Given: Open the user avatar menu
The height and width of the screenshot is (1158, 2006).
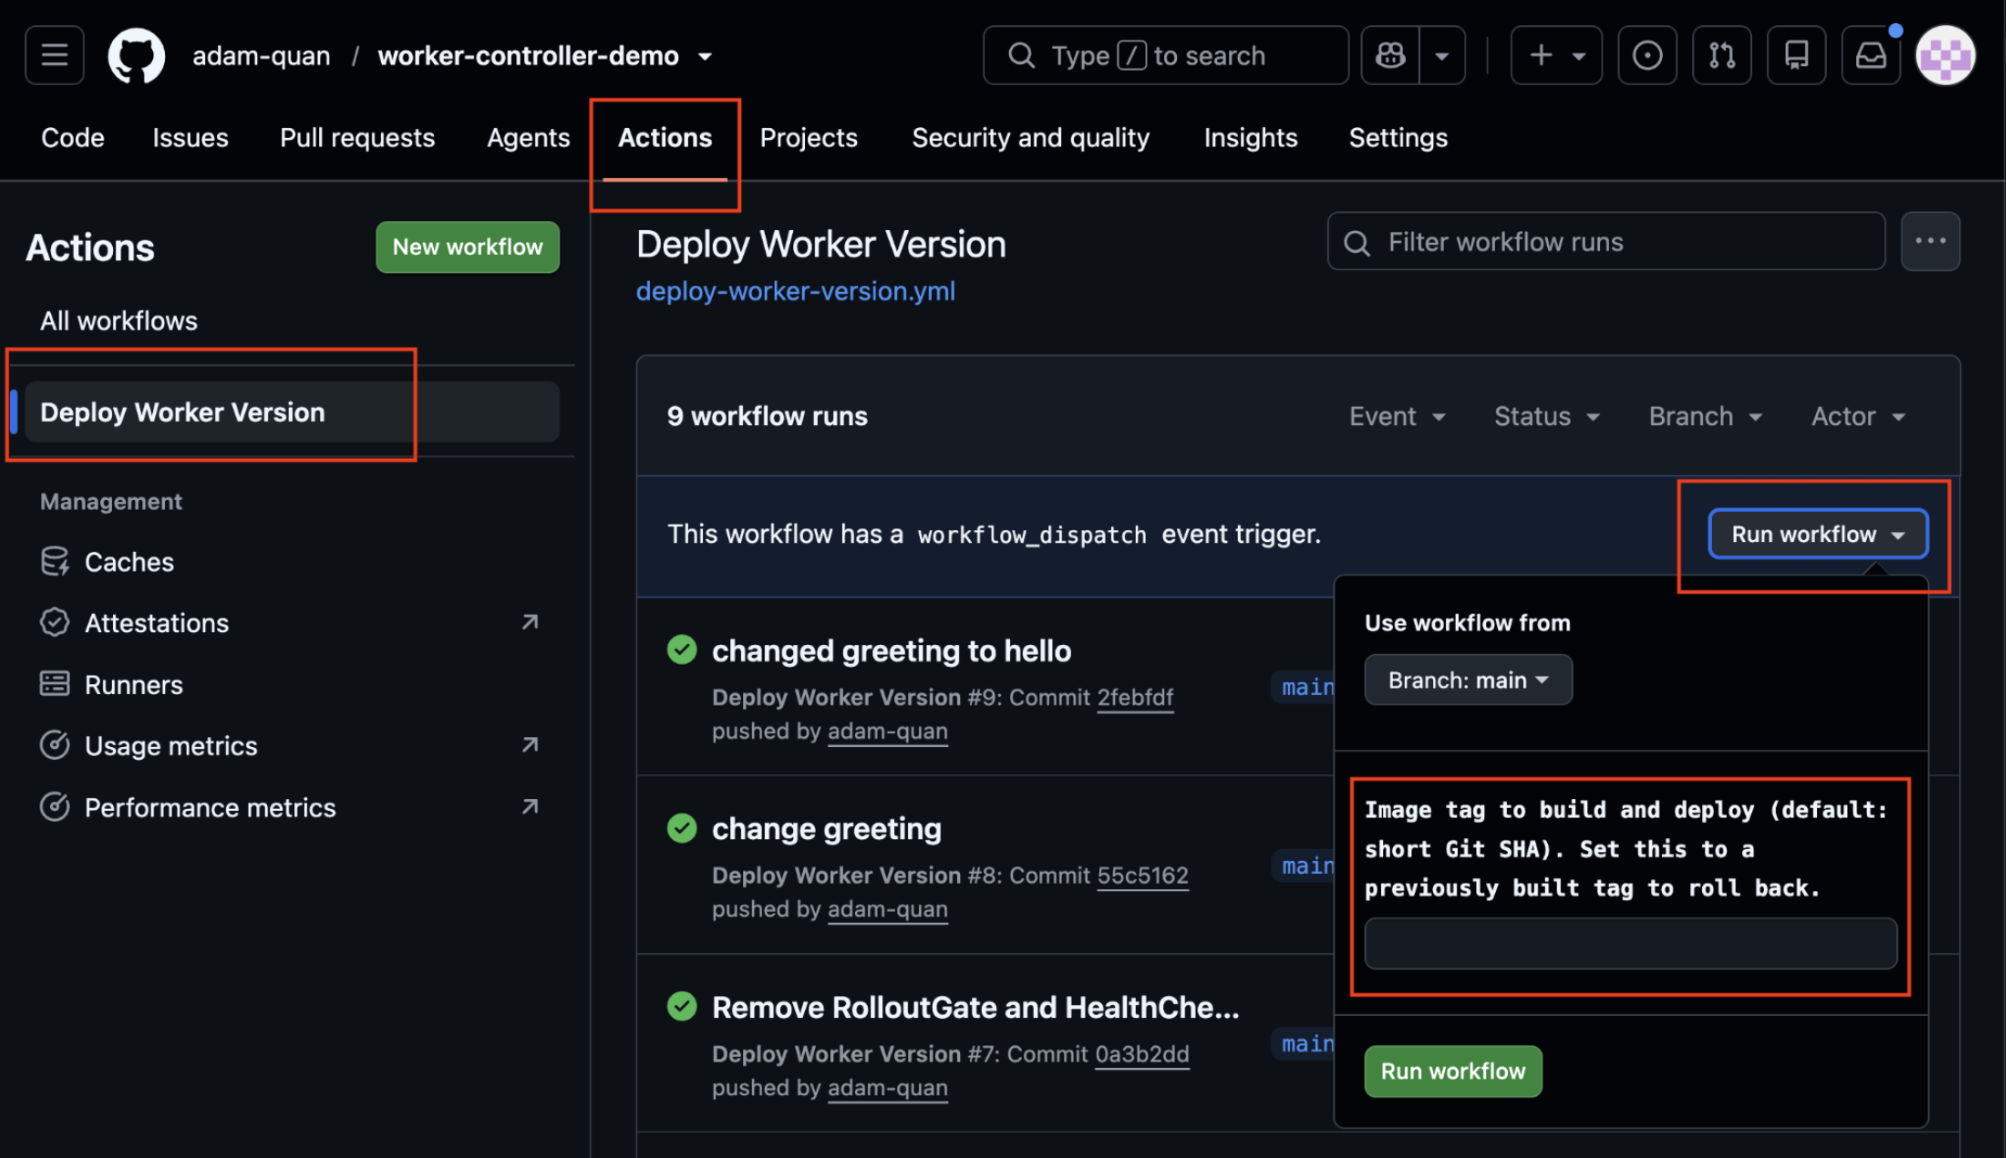Looking at the screenshot, I should [1945, 55].
